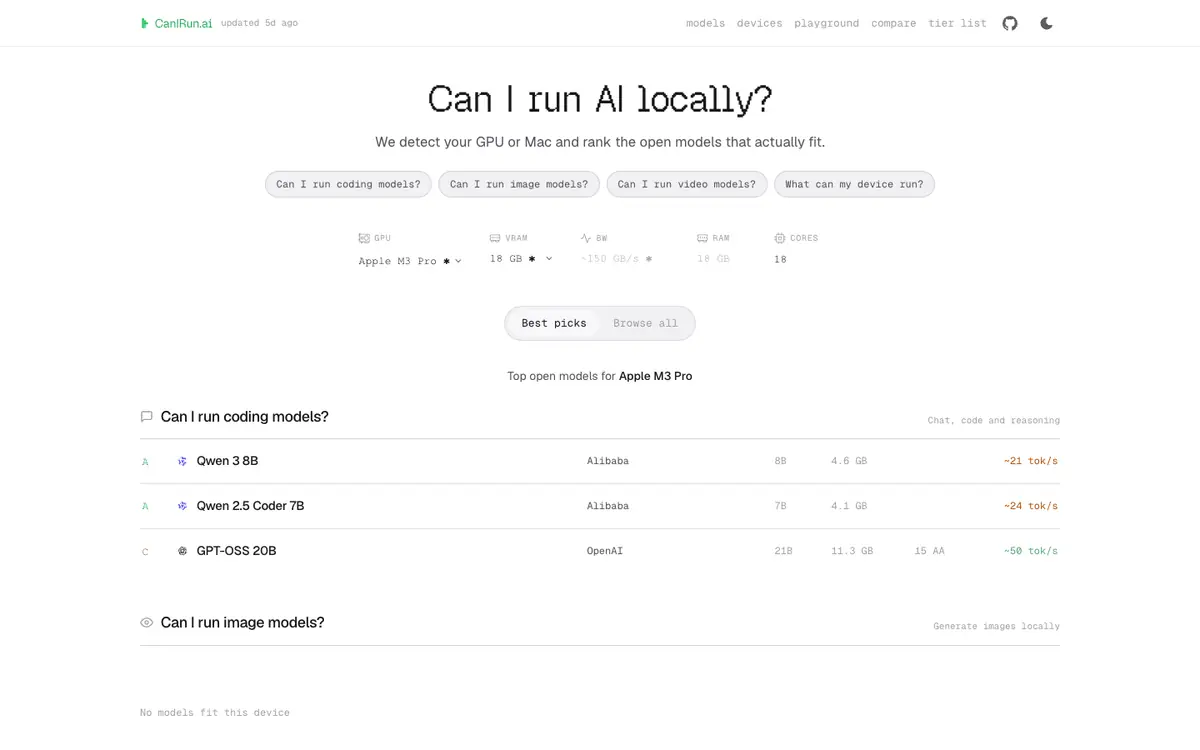This screenshot has width=1200, height=750.
Task: Switch to Browse all view
Action: click(x=645, y=323)
